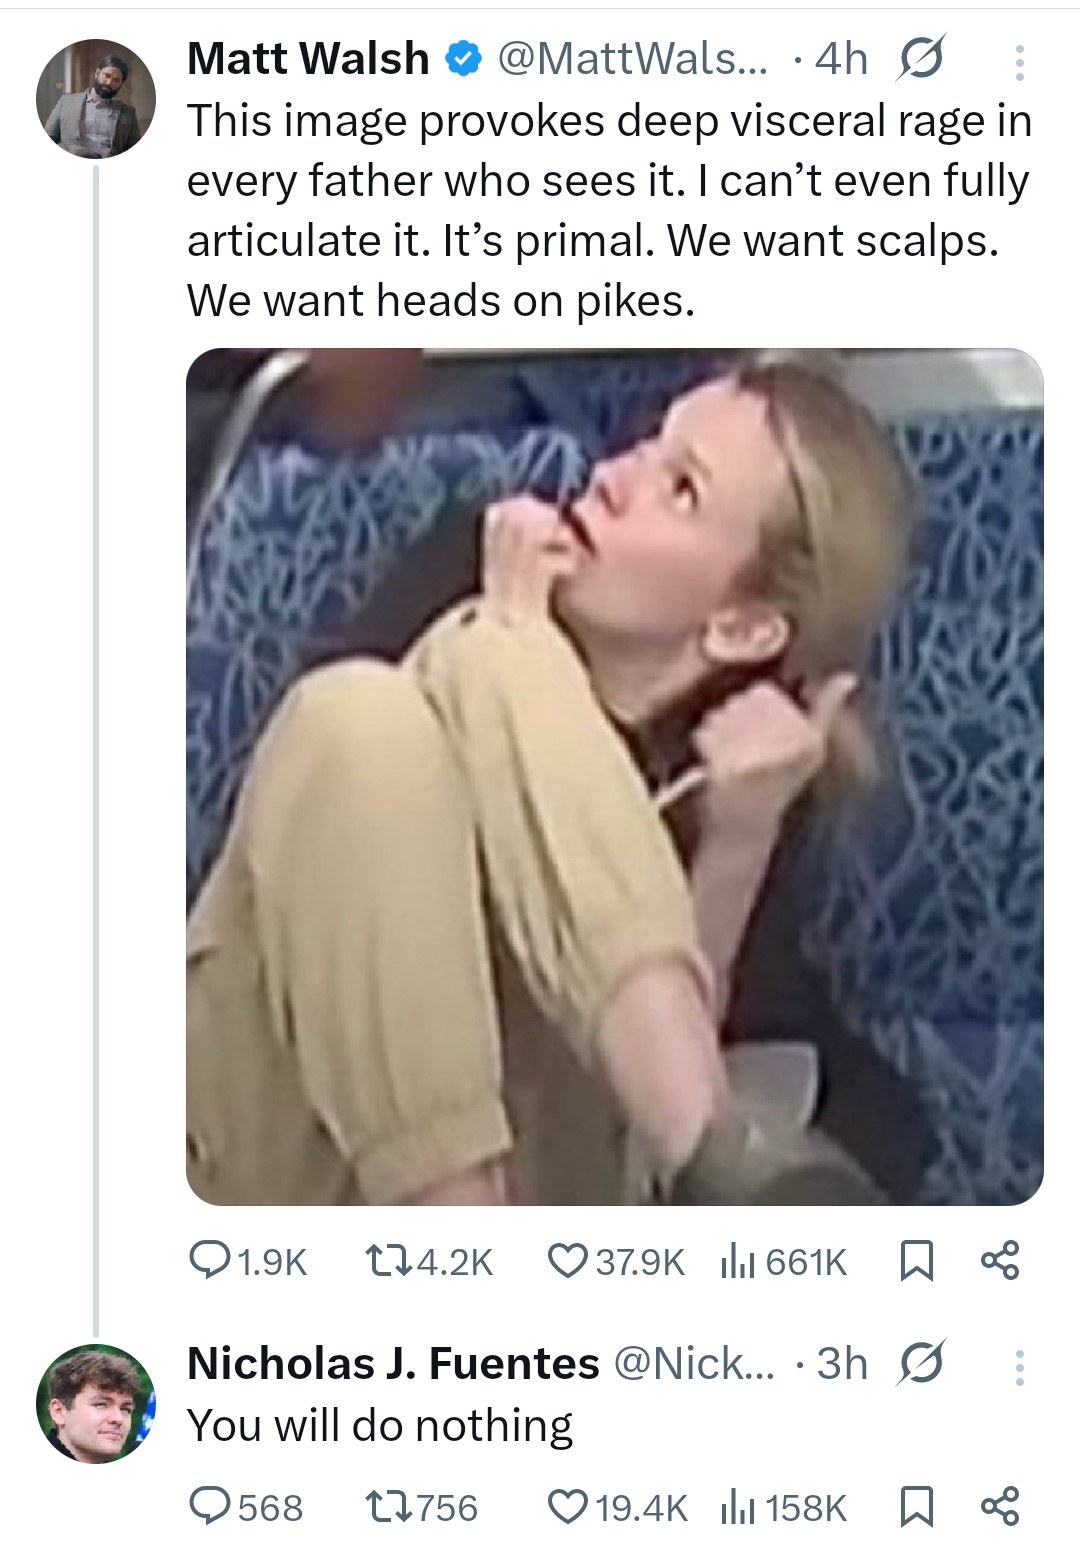Open more options on Matt Walsh's tweet
The height and width of the screenshot is (1544, 1080).
coord(1019,62)
